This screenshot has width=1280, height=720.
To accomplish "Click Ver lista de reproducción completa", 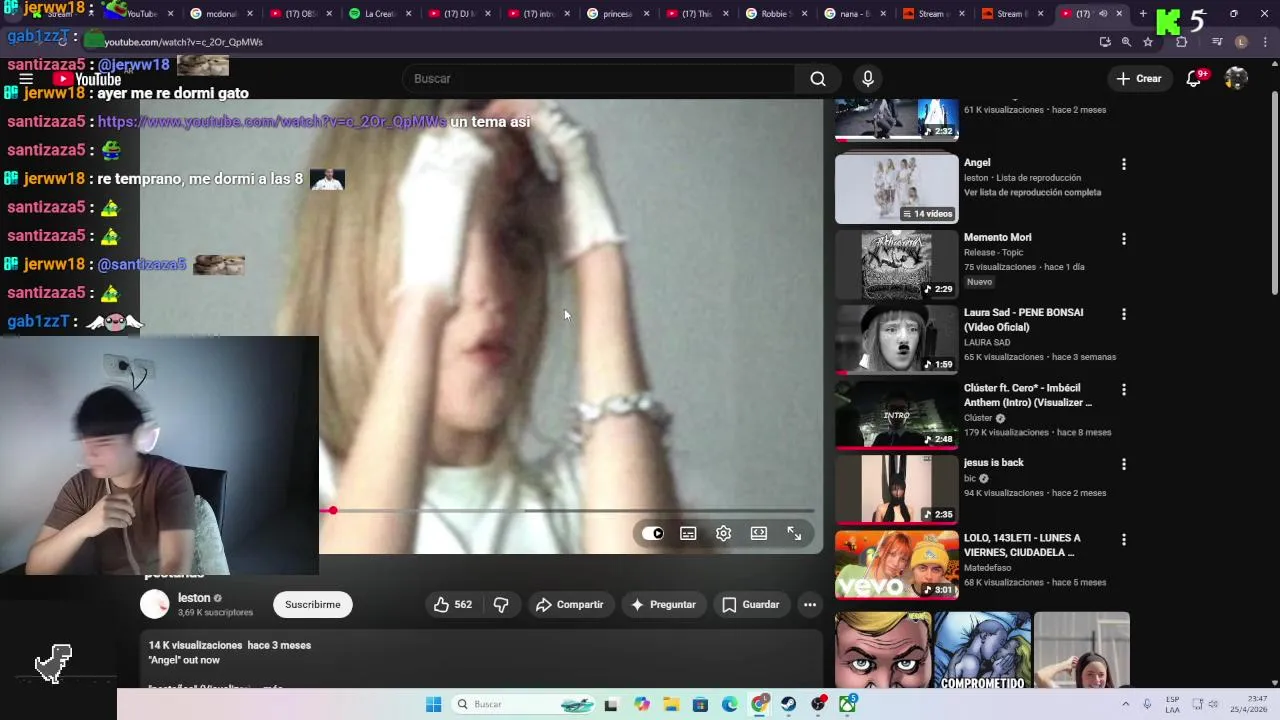I will pyautogui.click(x=1032, y=192).
